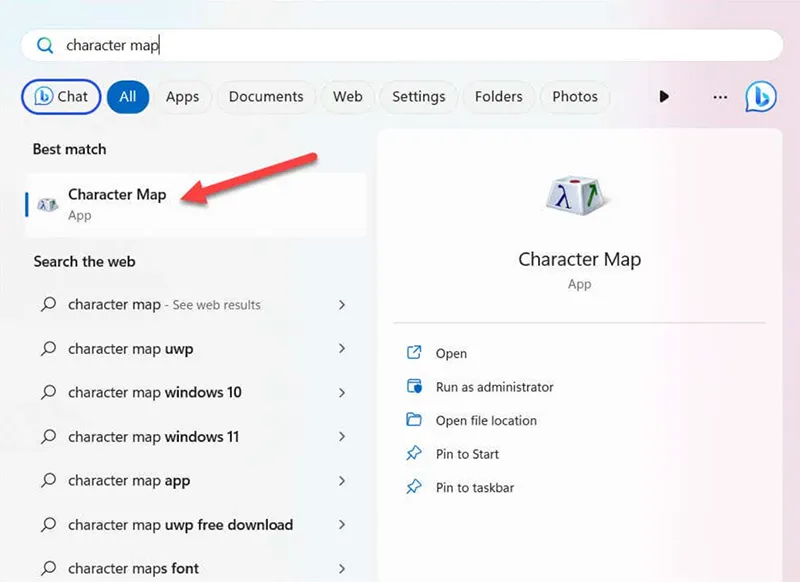Screen dimensions: 800x582
Task: Click the Pin to Start pin icon
Action: click(x=414, y=453)
